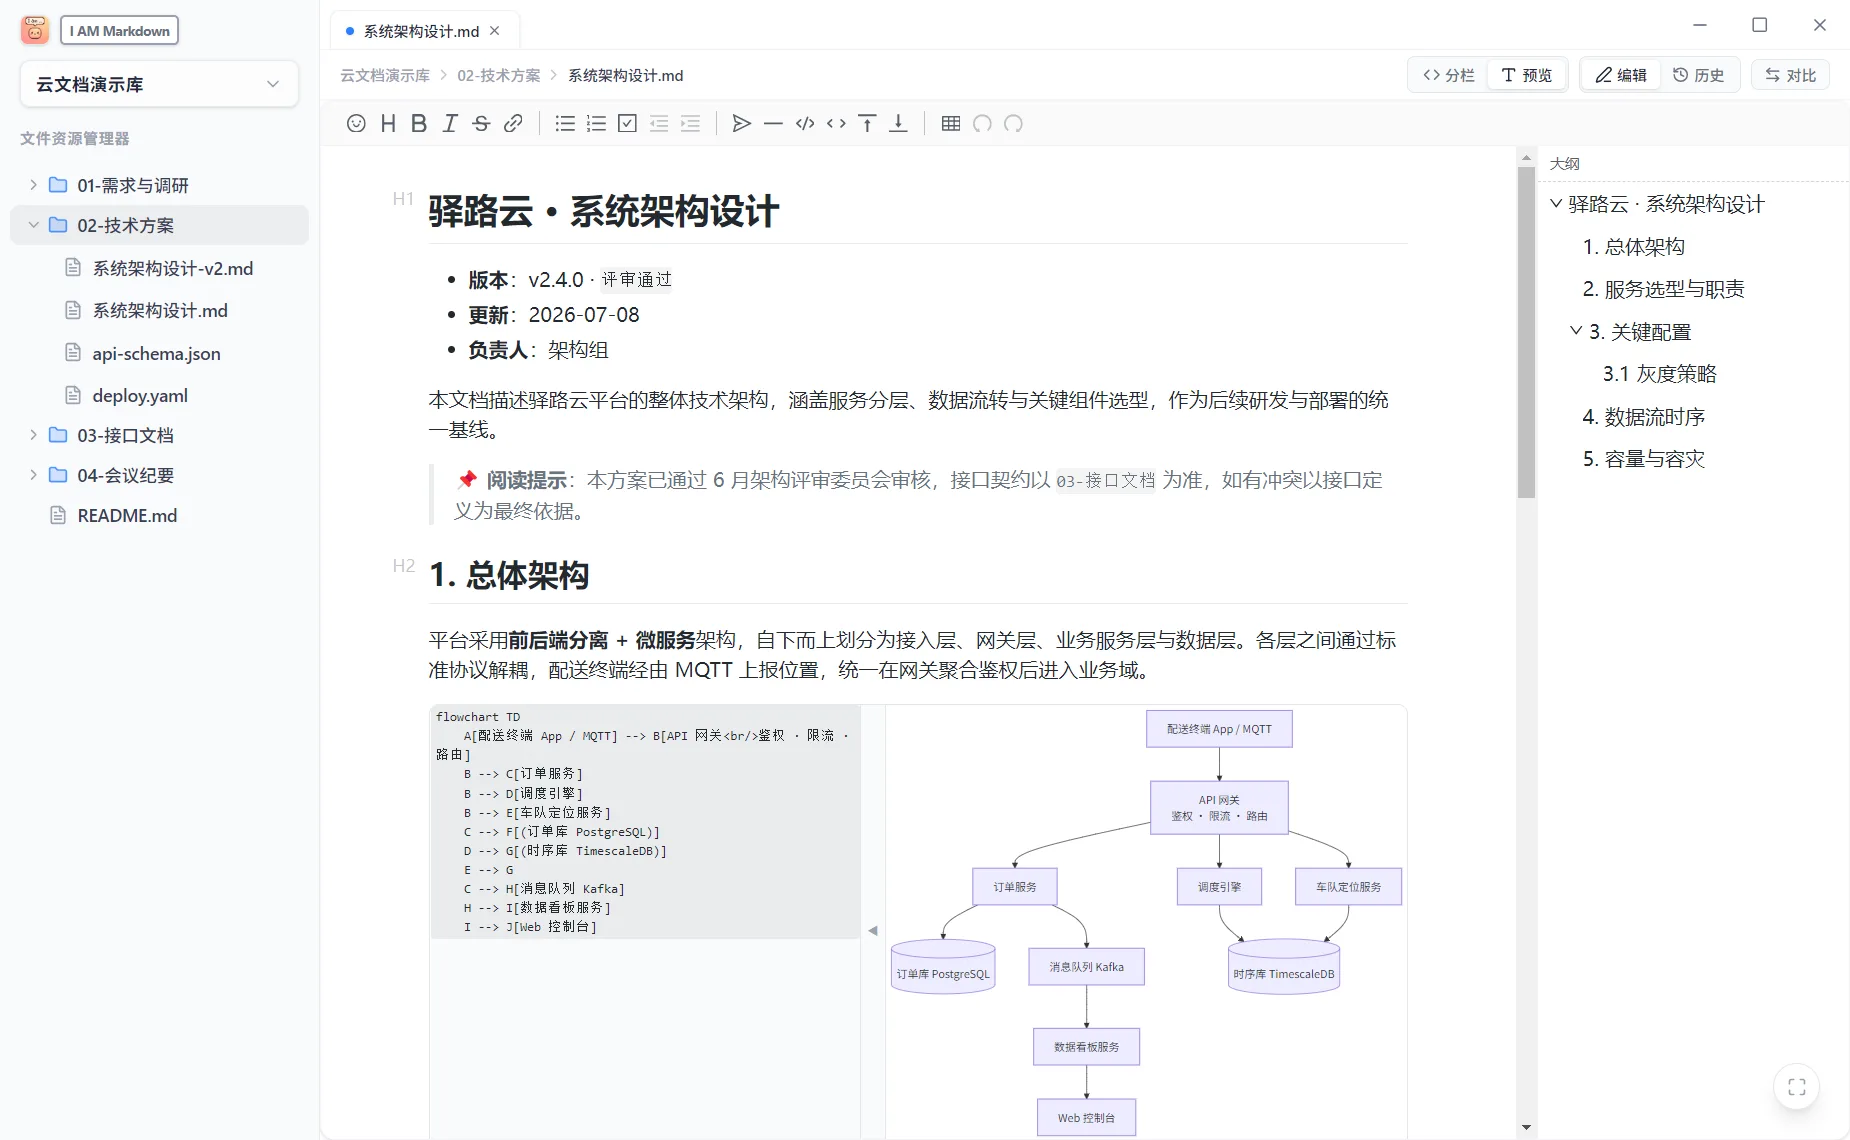Image resolution: width=1850 pixels, height=1140 pixels.
Task: Click the 03-接口文档 inline code text
Action: click(x=1106, y=481)
